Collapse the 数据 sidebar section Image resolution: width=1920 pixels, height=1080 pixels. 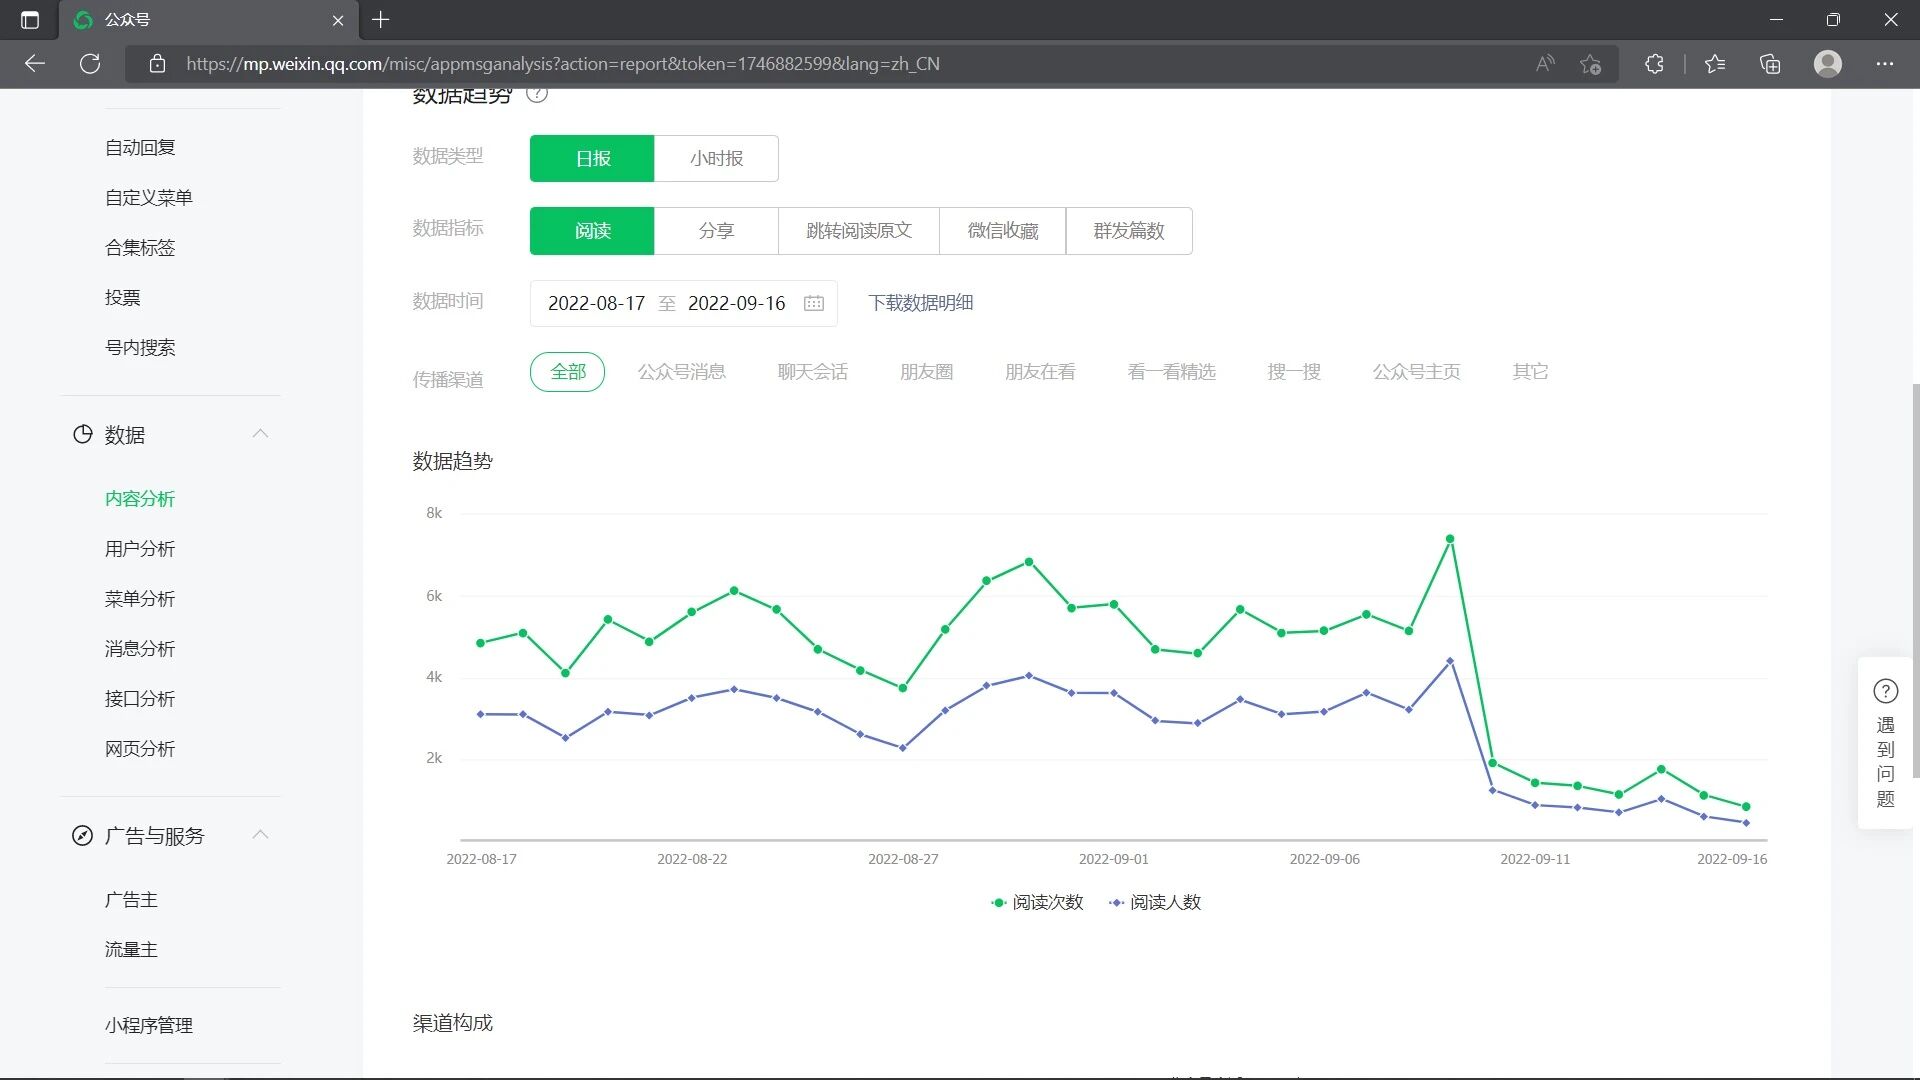[260, 434]
